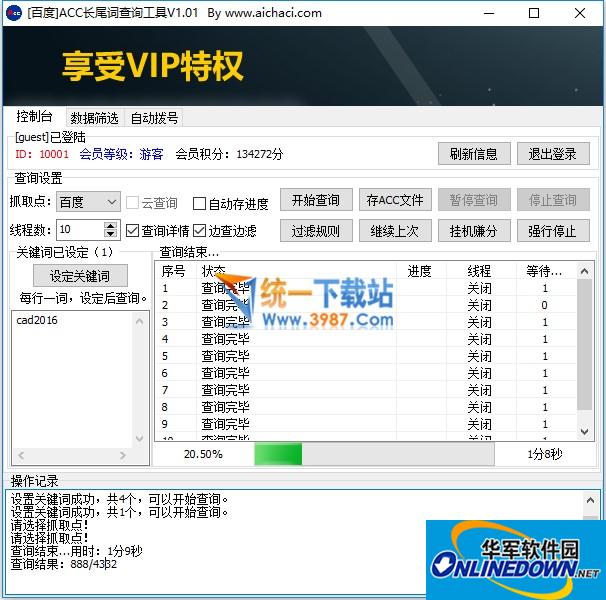The height and width of the screenshot is (600, 606).
Task: Click the 进度 column header
Action: coord(420,271)
